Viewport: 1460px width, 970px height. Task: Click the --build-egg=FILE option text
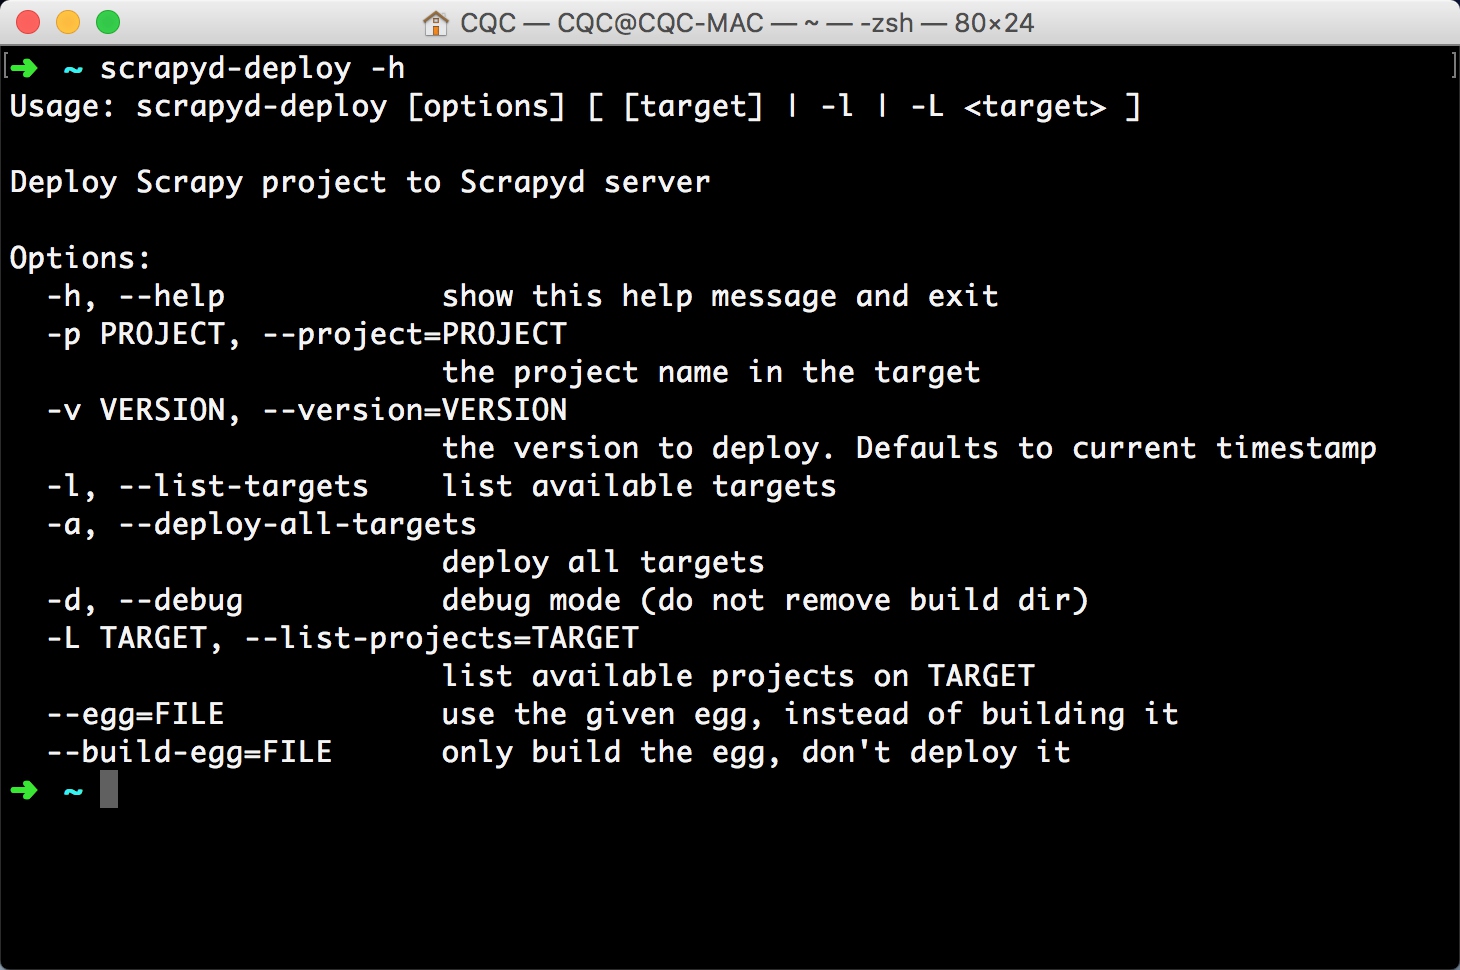(x=190, y=752)
